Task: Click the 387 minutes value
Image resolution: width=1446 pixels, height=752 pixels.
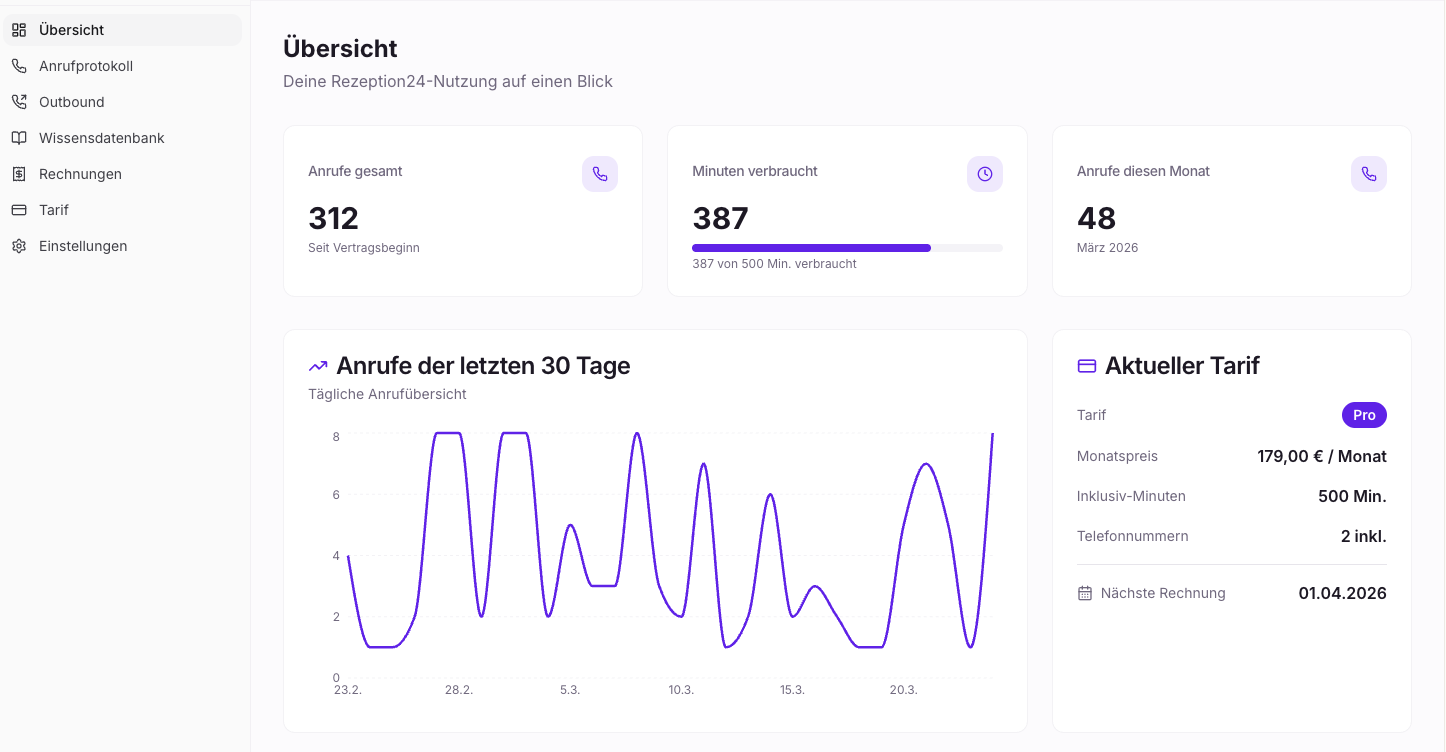Action: coord(720,218)
